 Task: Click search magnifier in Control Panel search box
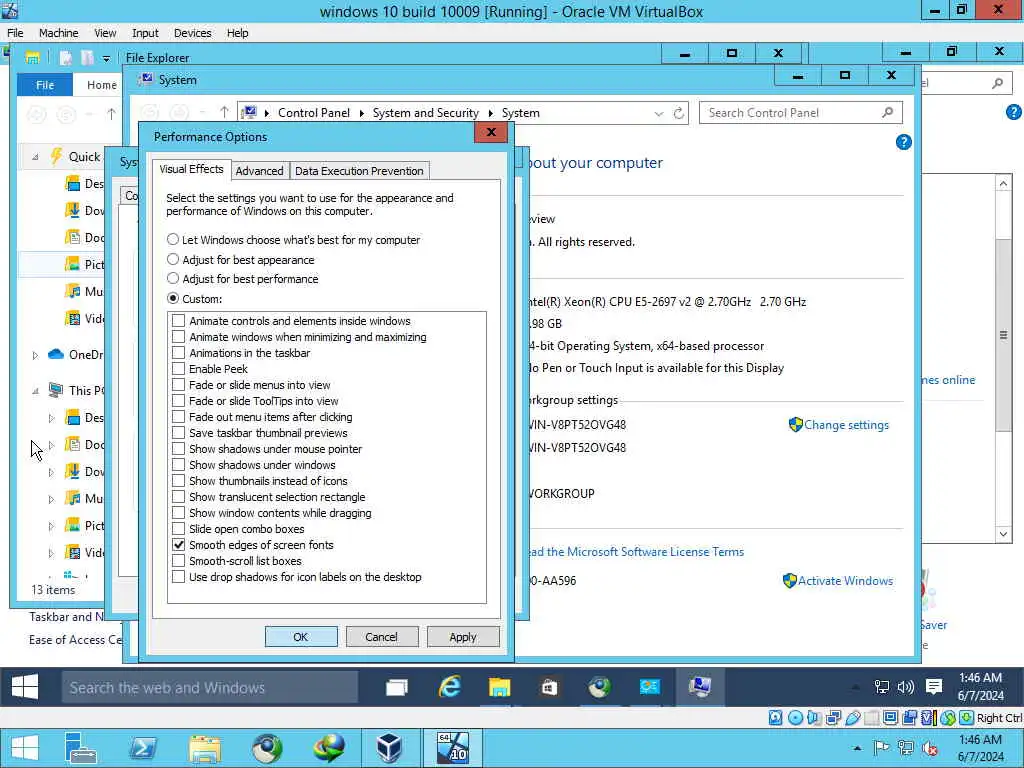point(887,112)
